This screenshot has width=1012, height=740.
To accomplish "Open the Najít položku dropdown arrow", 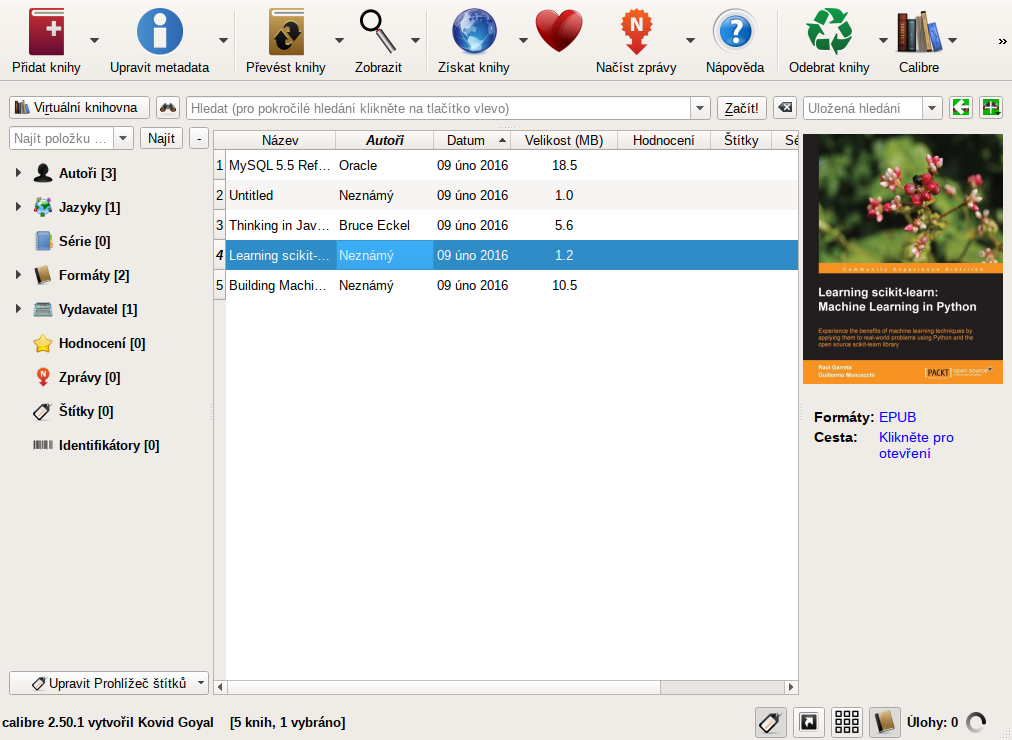I will [123, 138].
